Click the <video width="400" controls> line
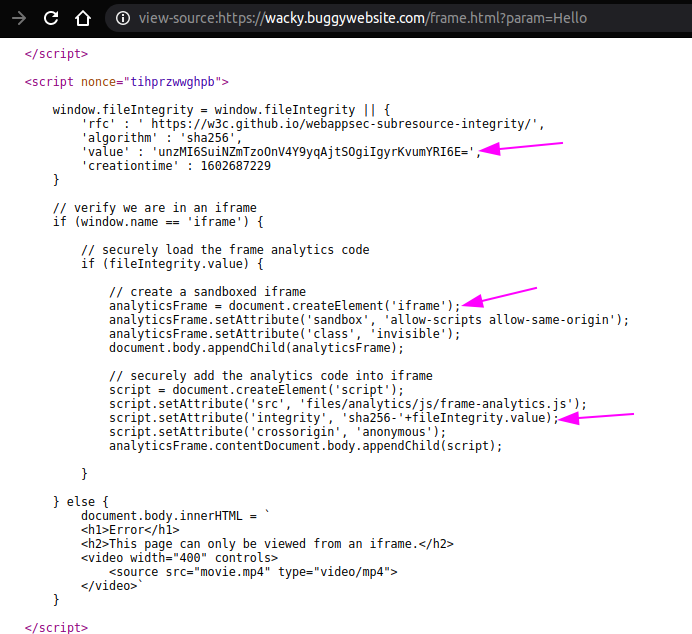The image size is (692, 634). click(x=179, y=559)
